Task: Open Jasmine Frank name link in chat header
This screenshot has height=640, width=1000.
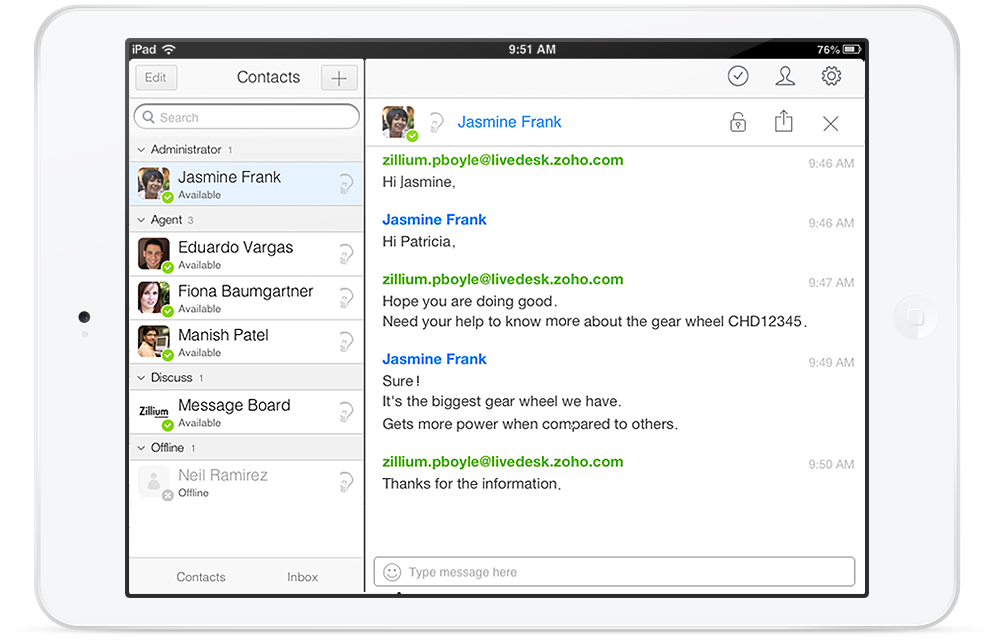Action: 510,122
